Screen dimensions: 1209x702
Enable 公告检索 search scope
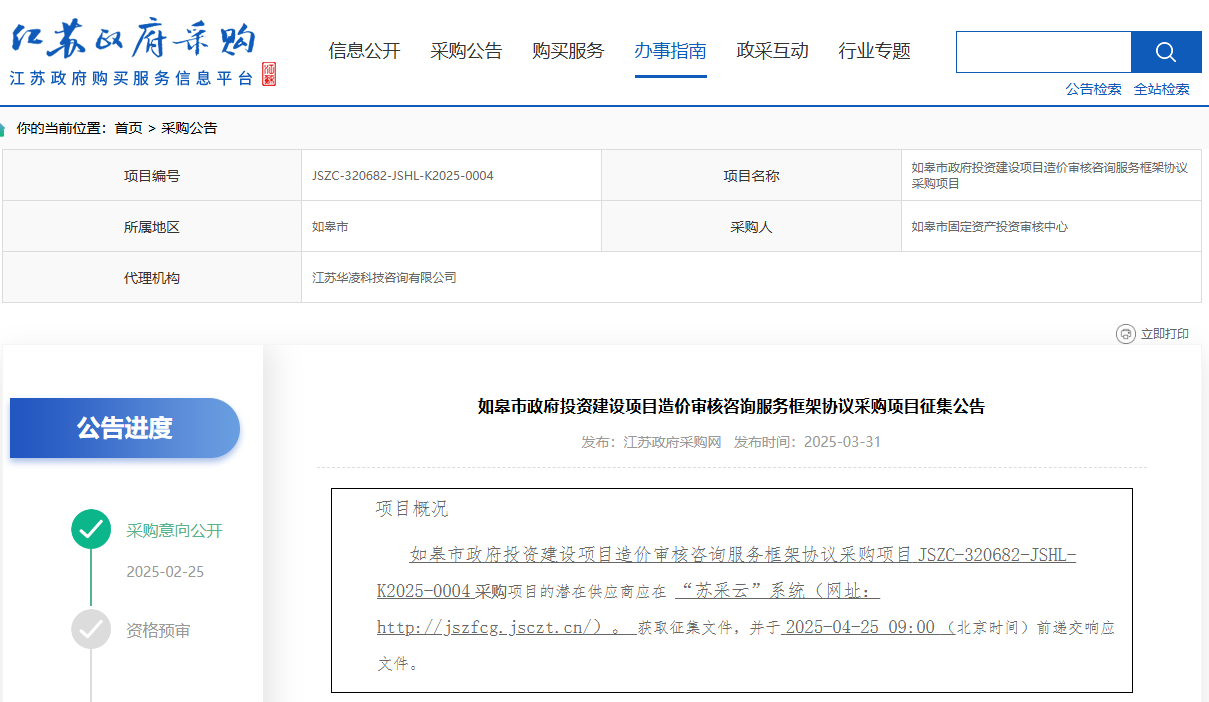1094,88
